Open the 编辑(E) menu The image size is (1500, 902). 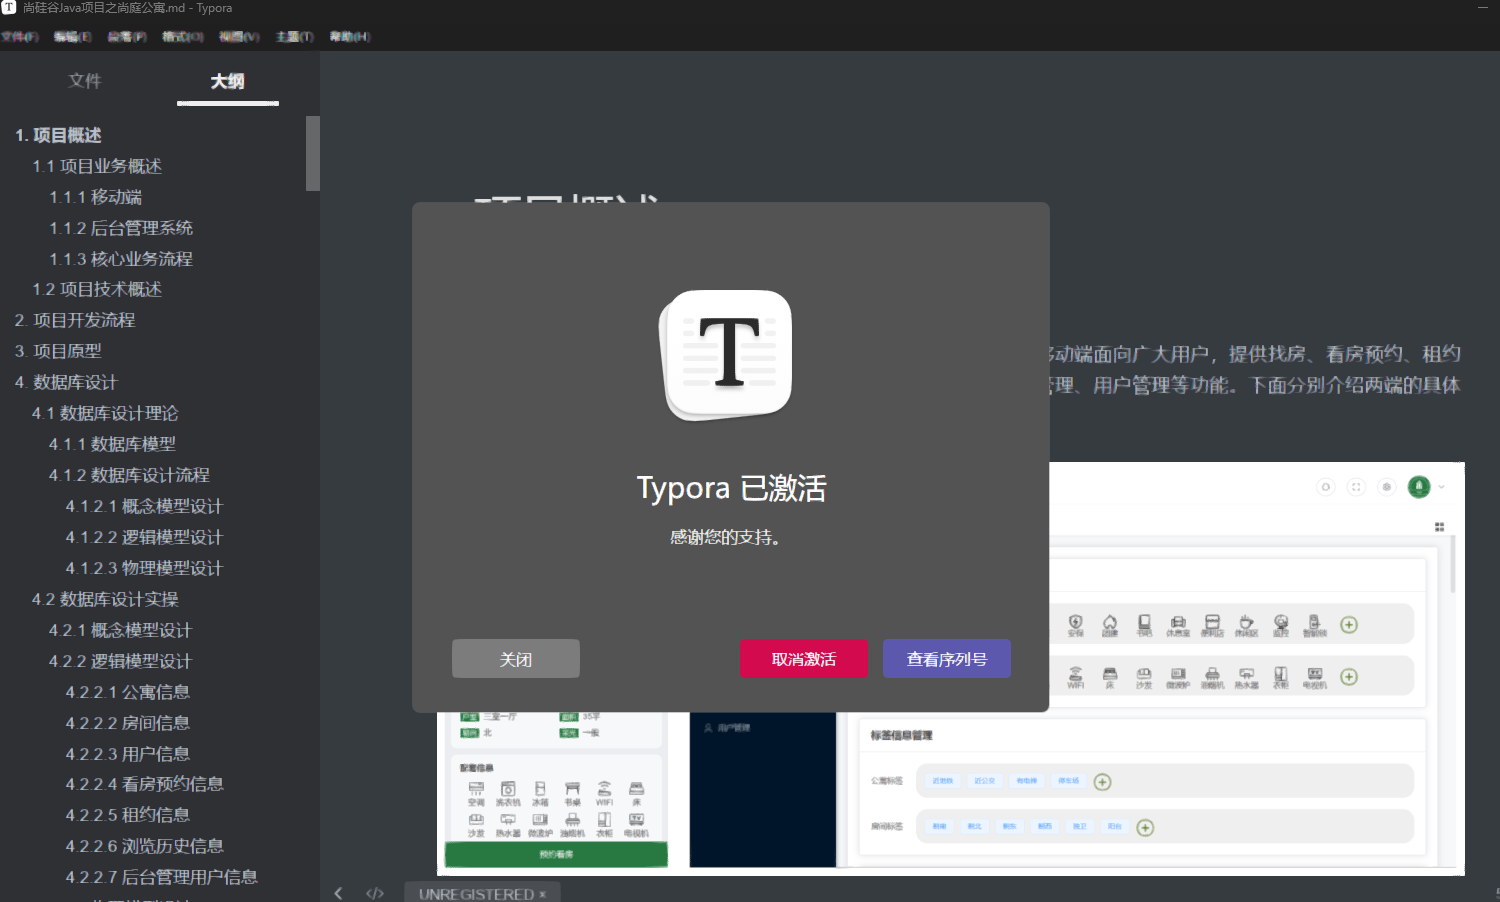coord(72,37)
